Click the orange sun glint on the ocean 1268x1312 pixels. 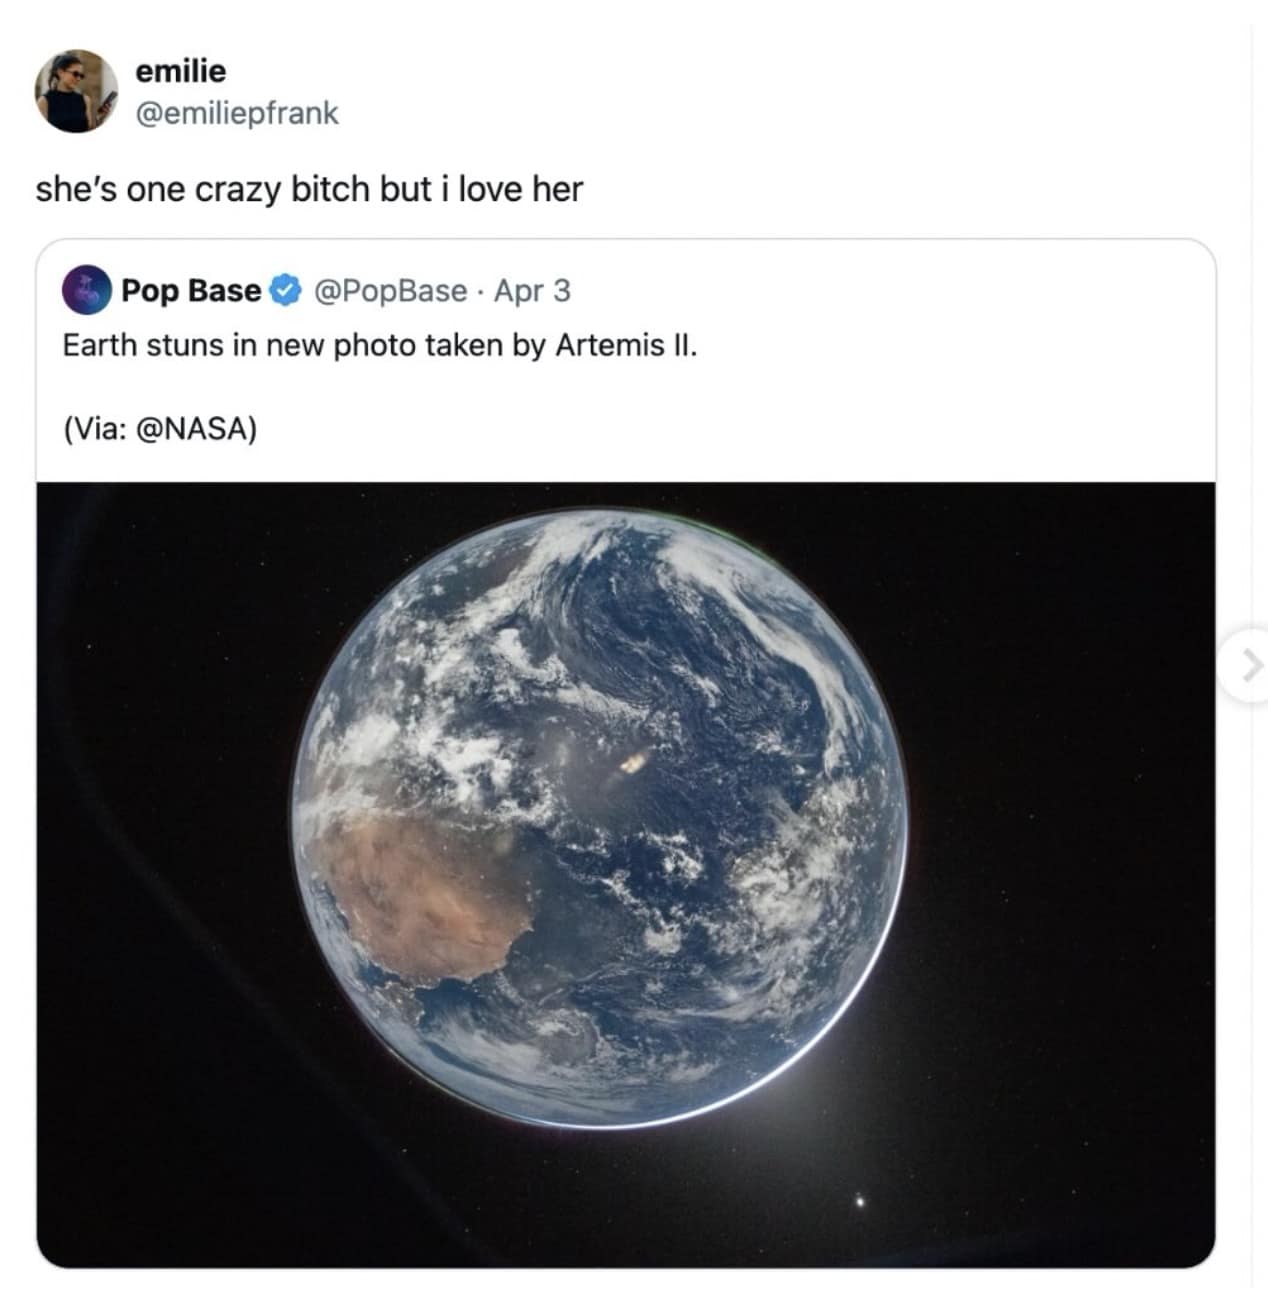[632, 764]
